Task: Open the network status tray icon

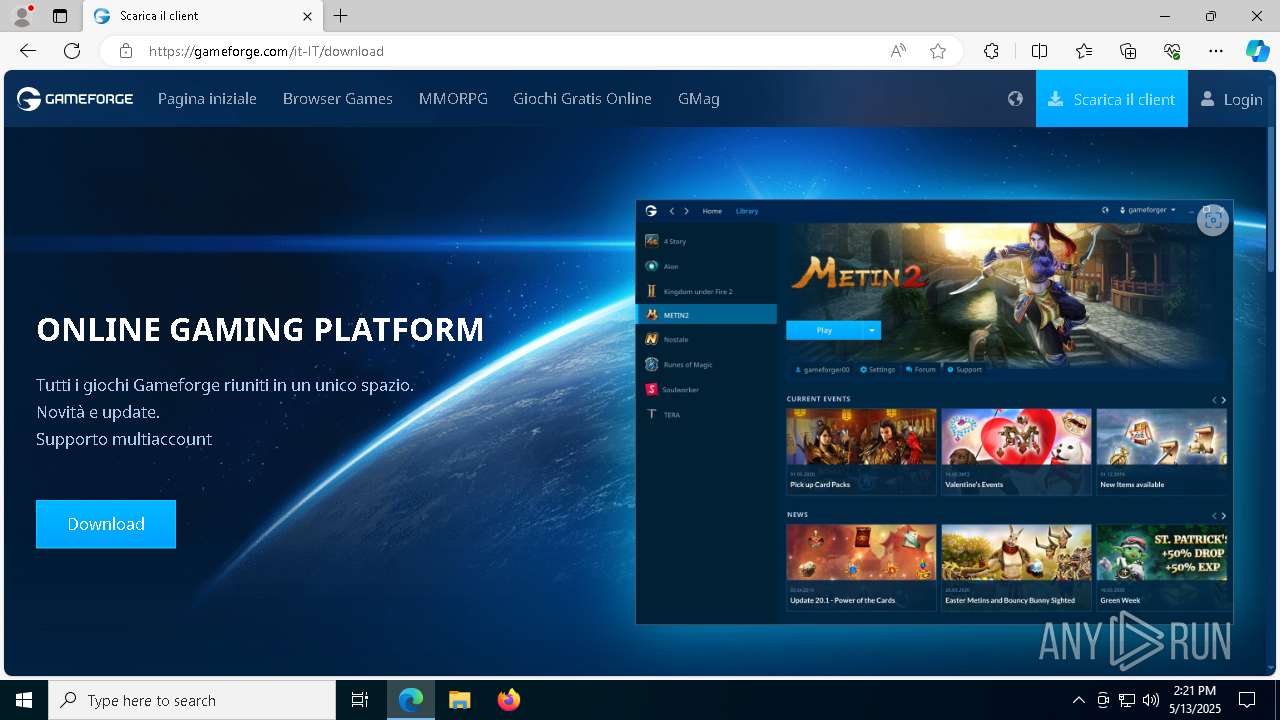Action: [x=1126, y=700]
